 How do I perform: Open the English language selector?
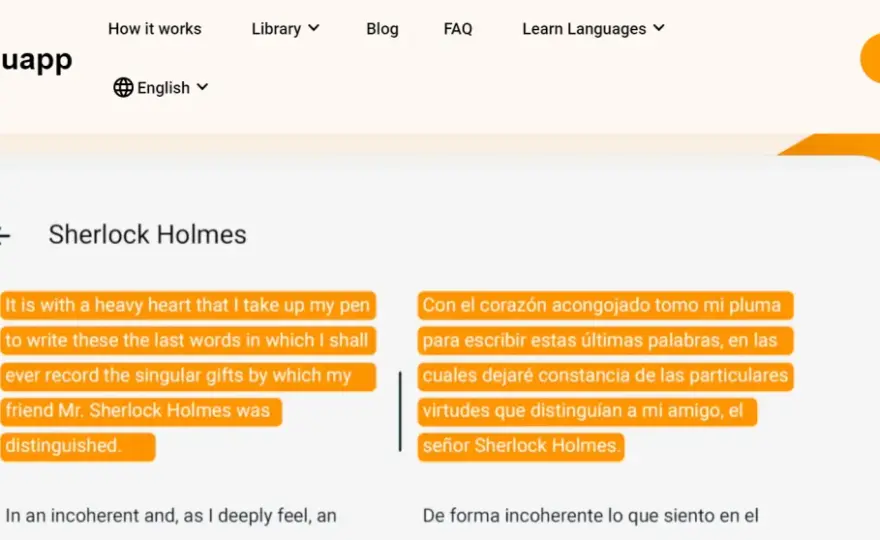pyautogui.click(x=161, y=88)
